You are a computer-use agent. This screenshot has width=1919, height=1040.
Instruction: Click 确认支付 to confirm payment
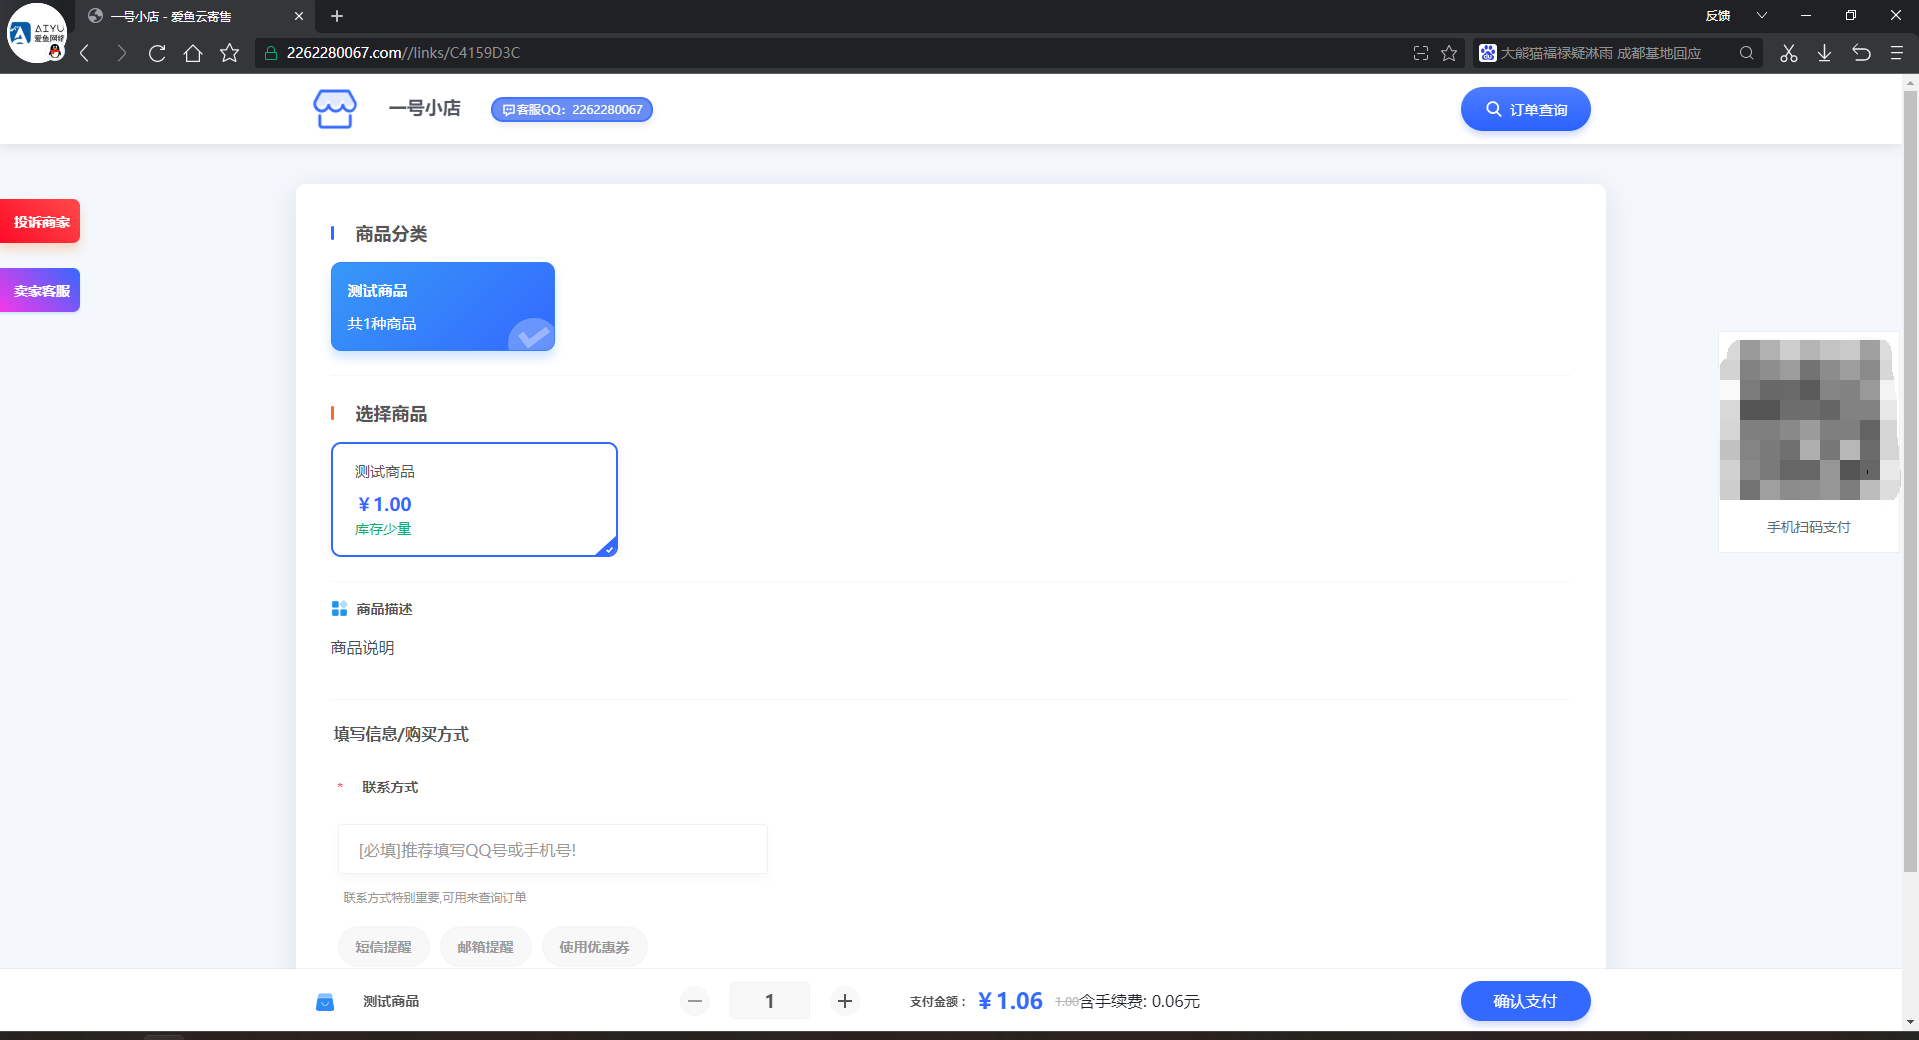tap(1525, 1001)
